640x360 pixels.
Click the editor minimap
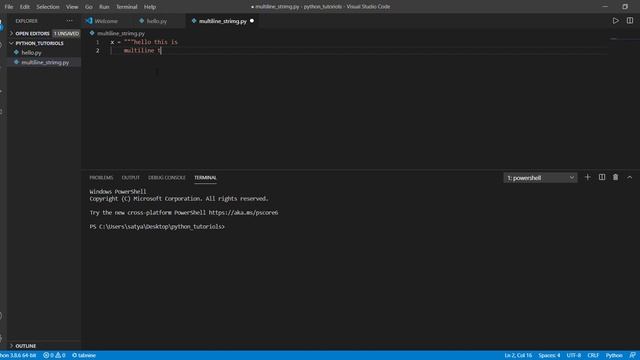[624, 39]
